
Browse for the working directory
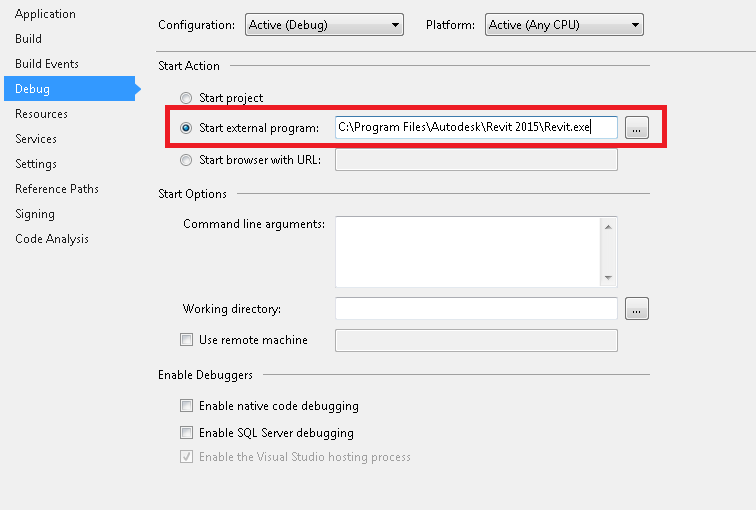637,309
